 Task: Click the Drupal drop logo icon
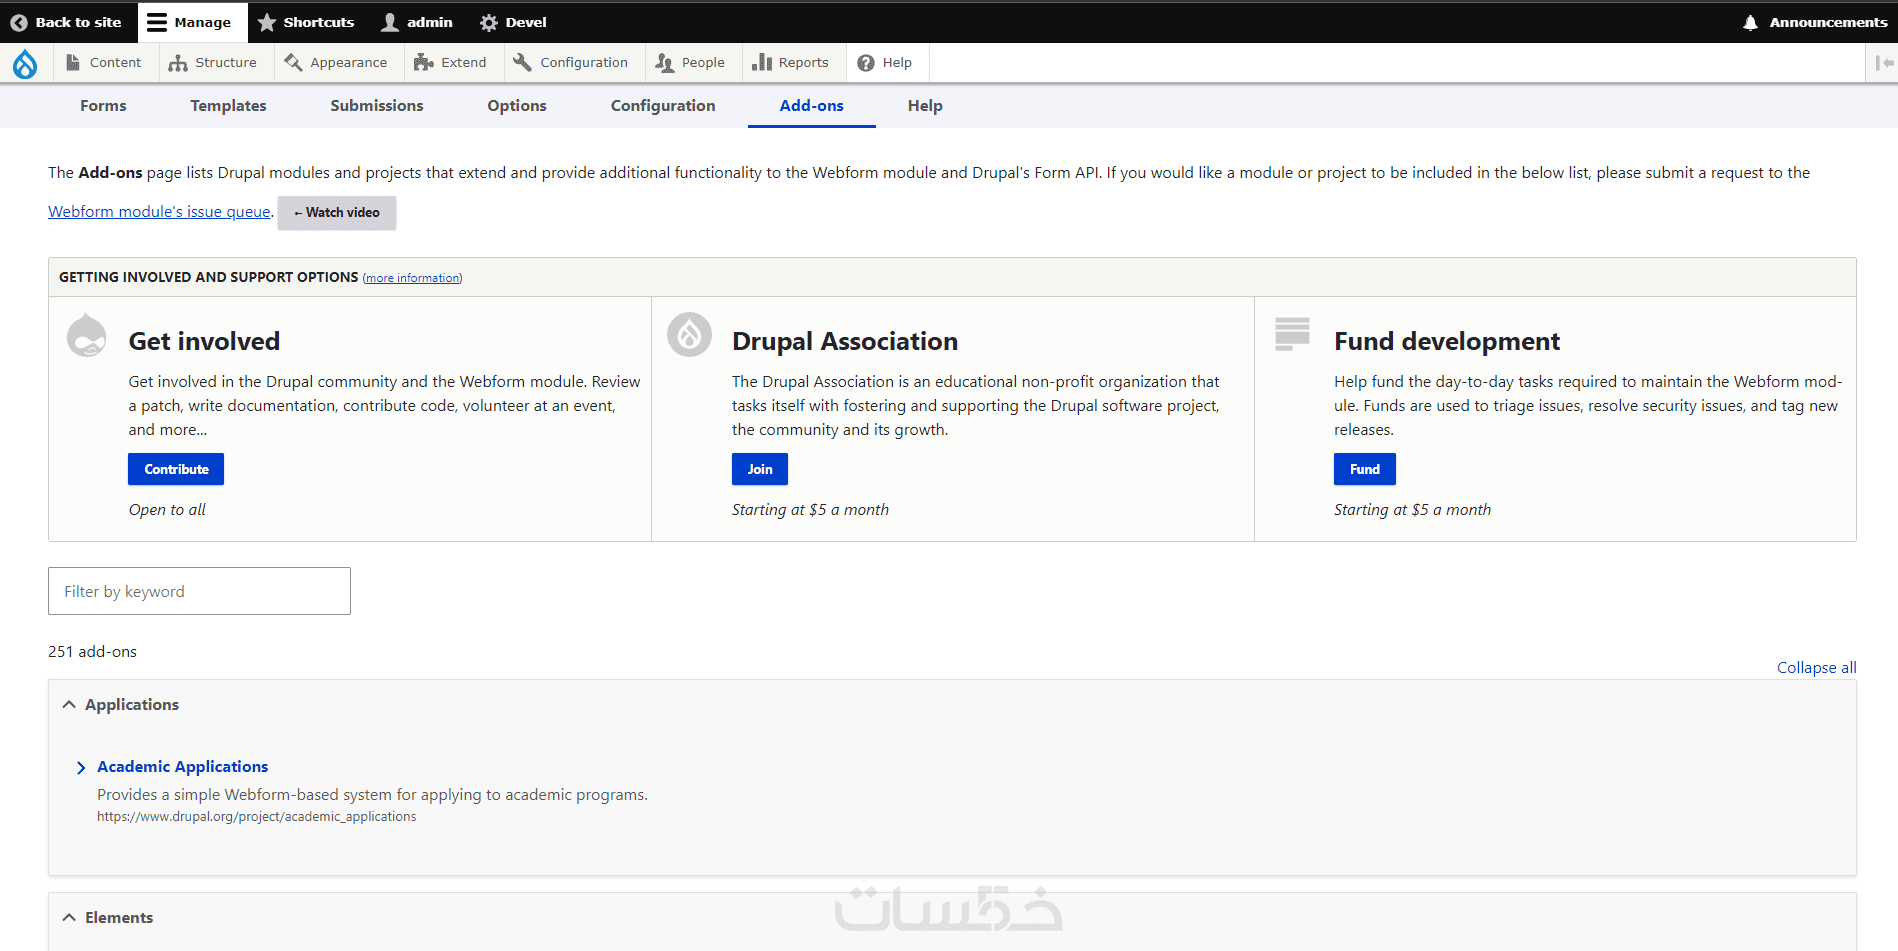click(25, 63)
